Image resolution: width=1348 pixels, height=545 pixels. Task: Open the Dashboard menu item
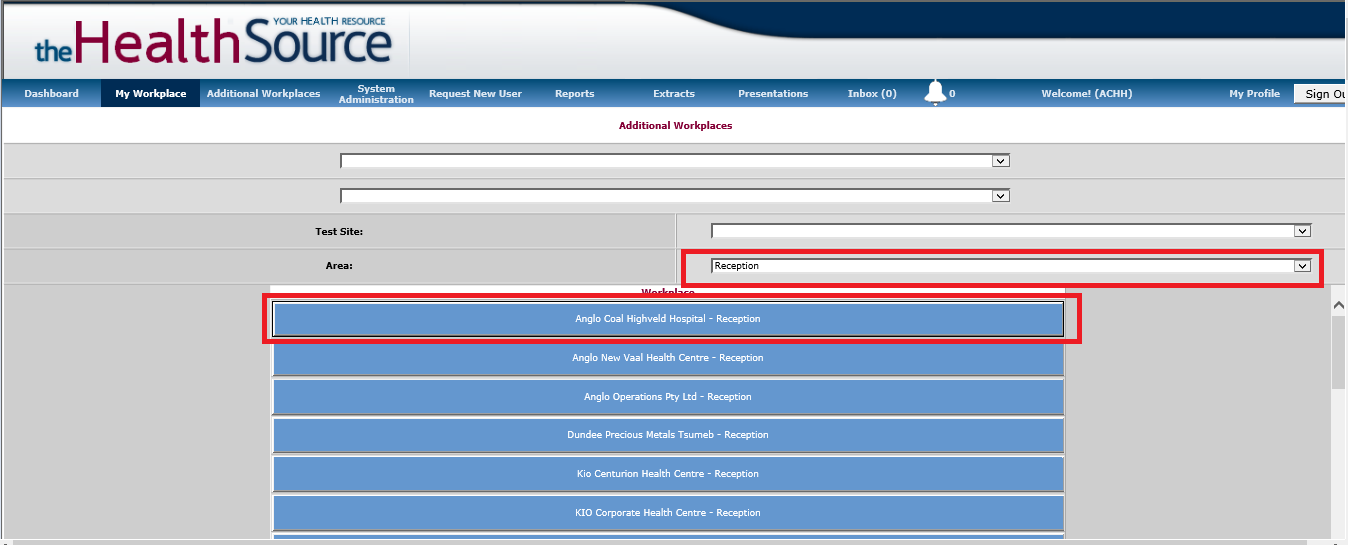click(51, 94)
